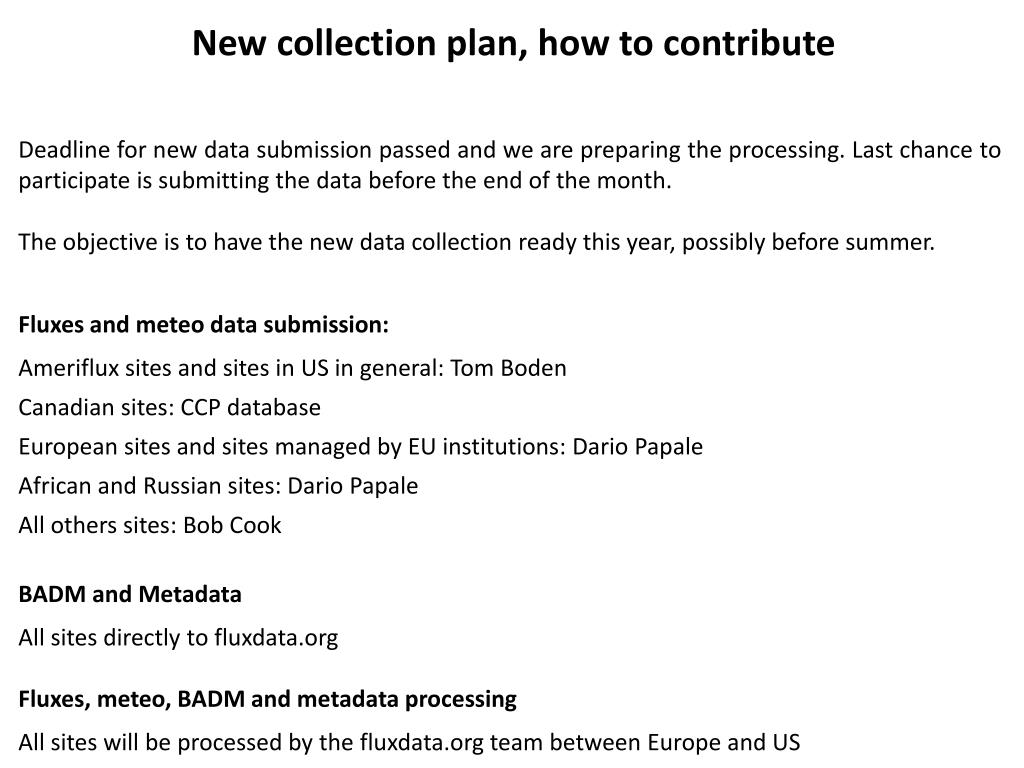1024x768 pixels.
Task: Click "Dario Papale" in the European sites line
Action: [637, 446]
